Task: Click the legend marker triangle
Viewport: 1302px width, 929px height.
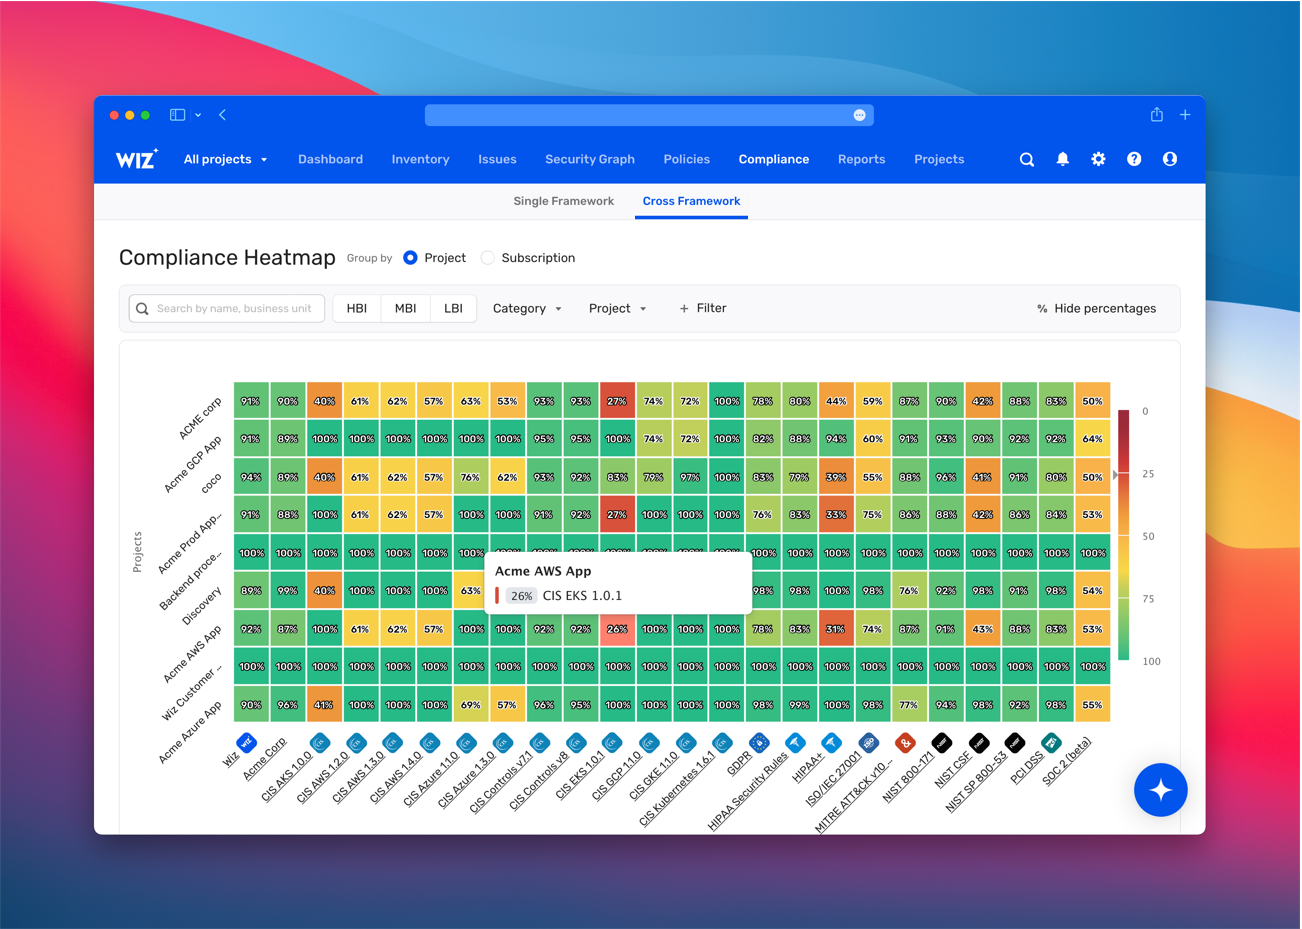Action: (x=1115, y=475)
